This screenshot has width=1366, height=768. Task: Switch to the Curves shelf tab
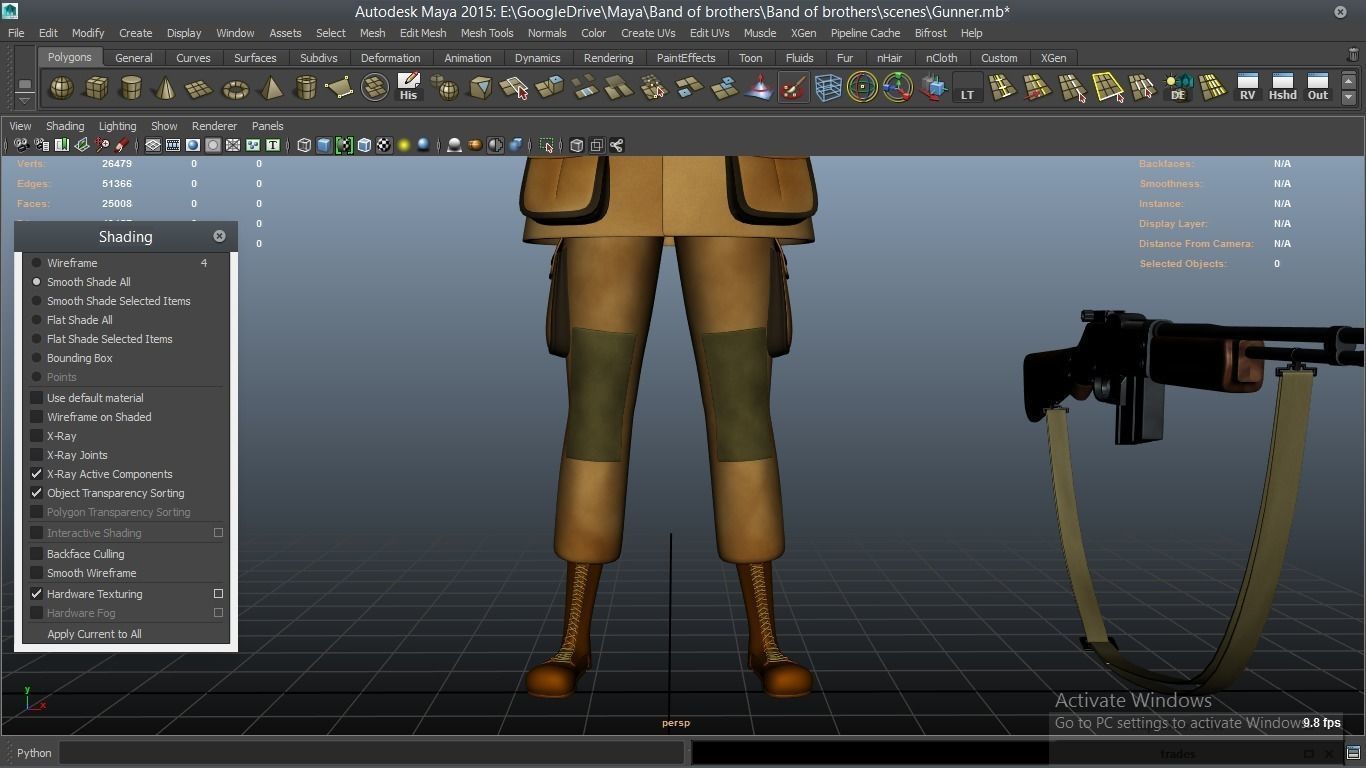[193, 58]
